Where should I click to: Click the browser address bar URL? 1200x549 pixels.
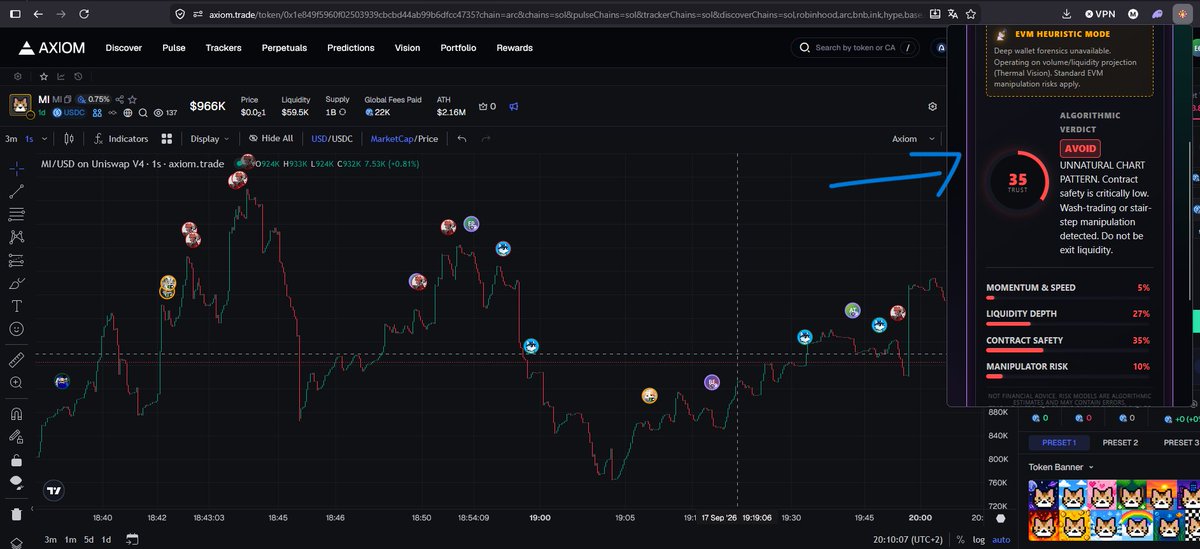(x=565, y=14)
